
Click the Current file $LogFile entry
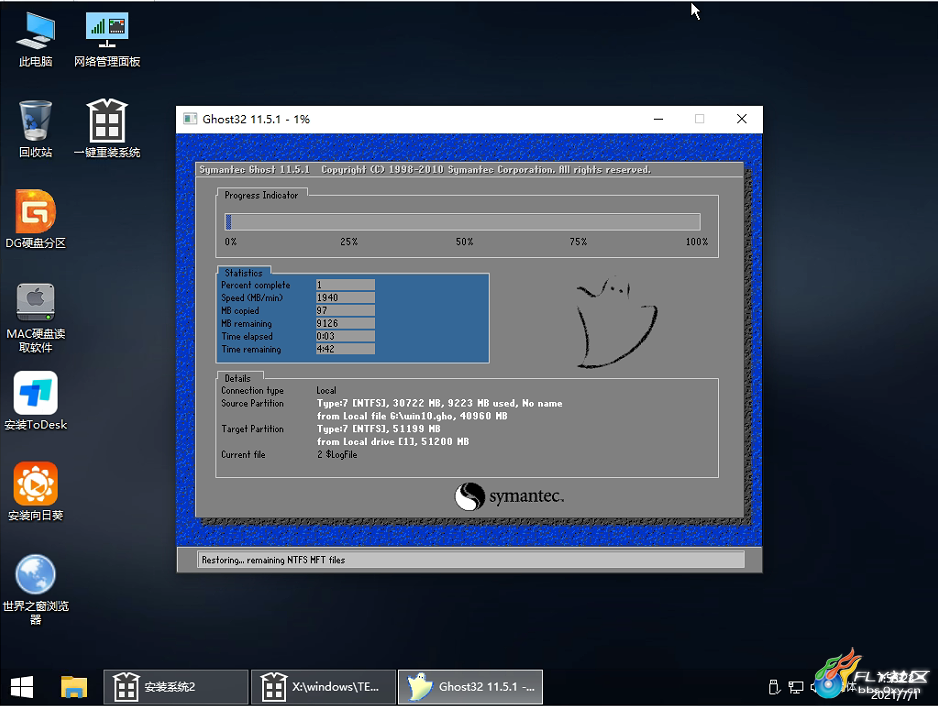(x=337, y=455)
